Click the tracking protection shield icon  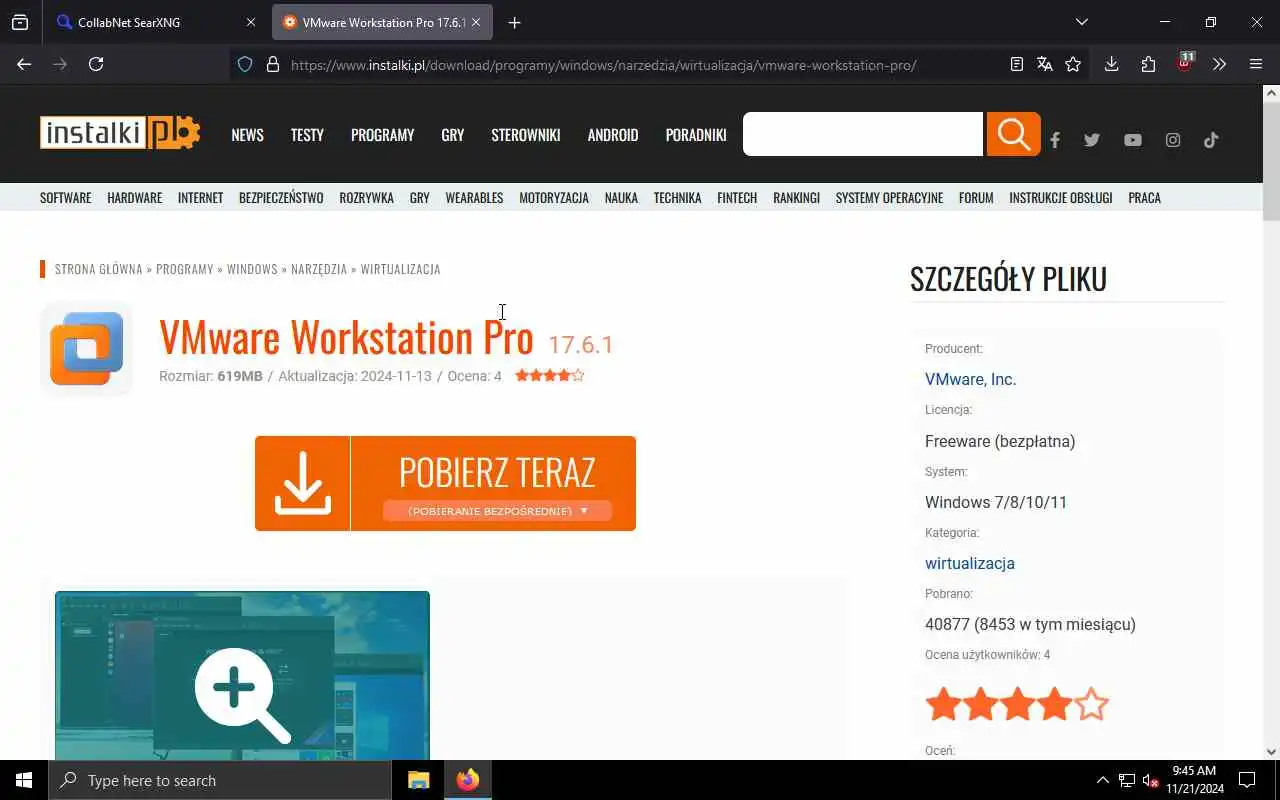point(245,64)
